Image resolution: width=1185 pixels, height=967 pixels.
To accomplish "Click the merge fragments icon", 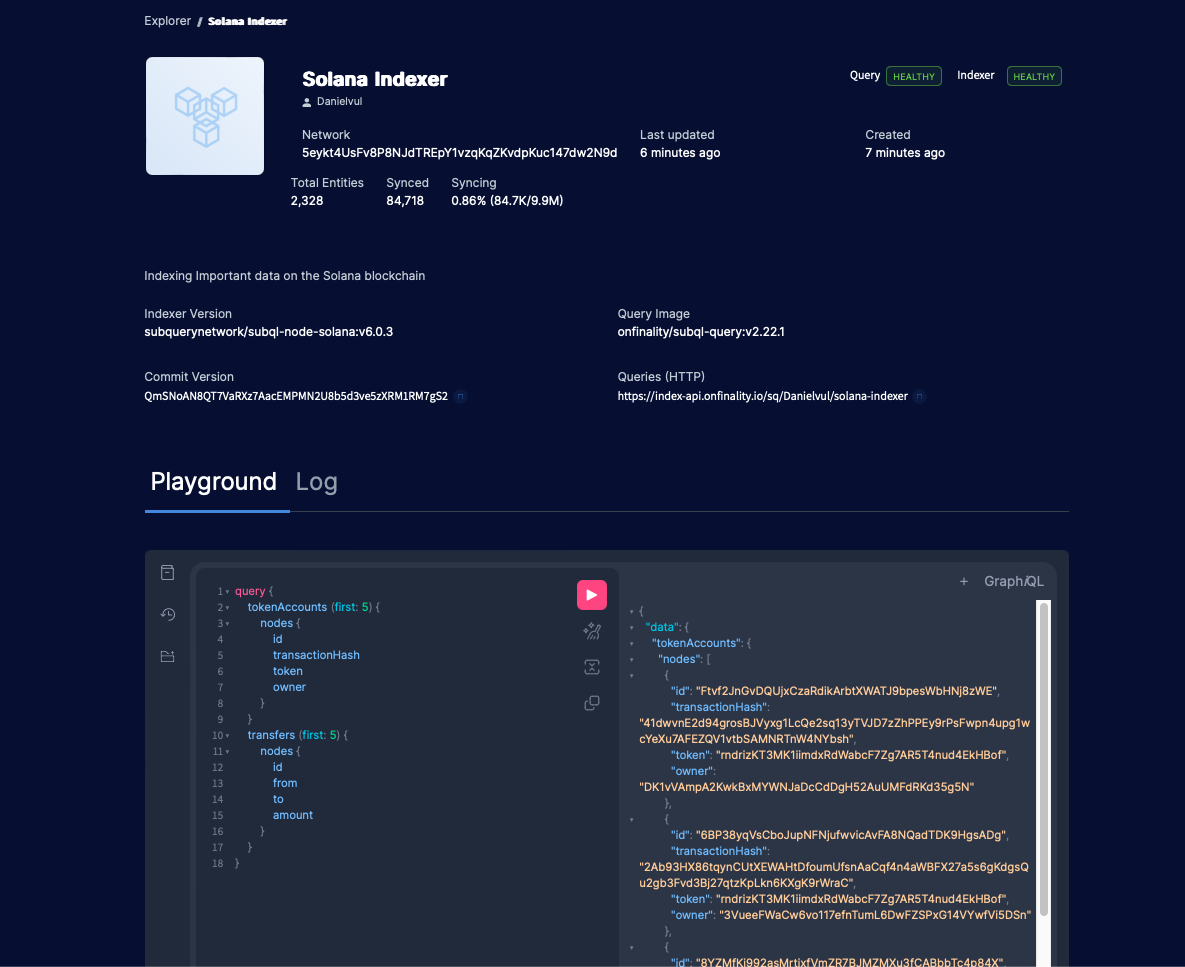I will (591, 666).
